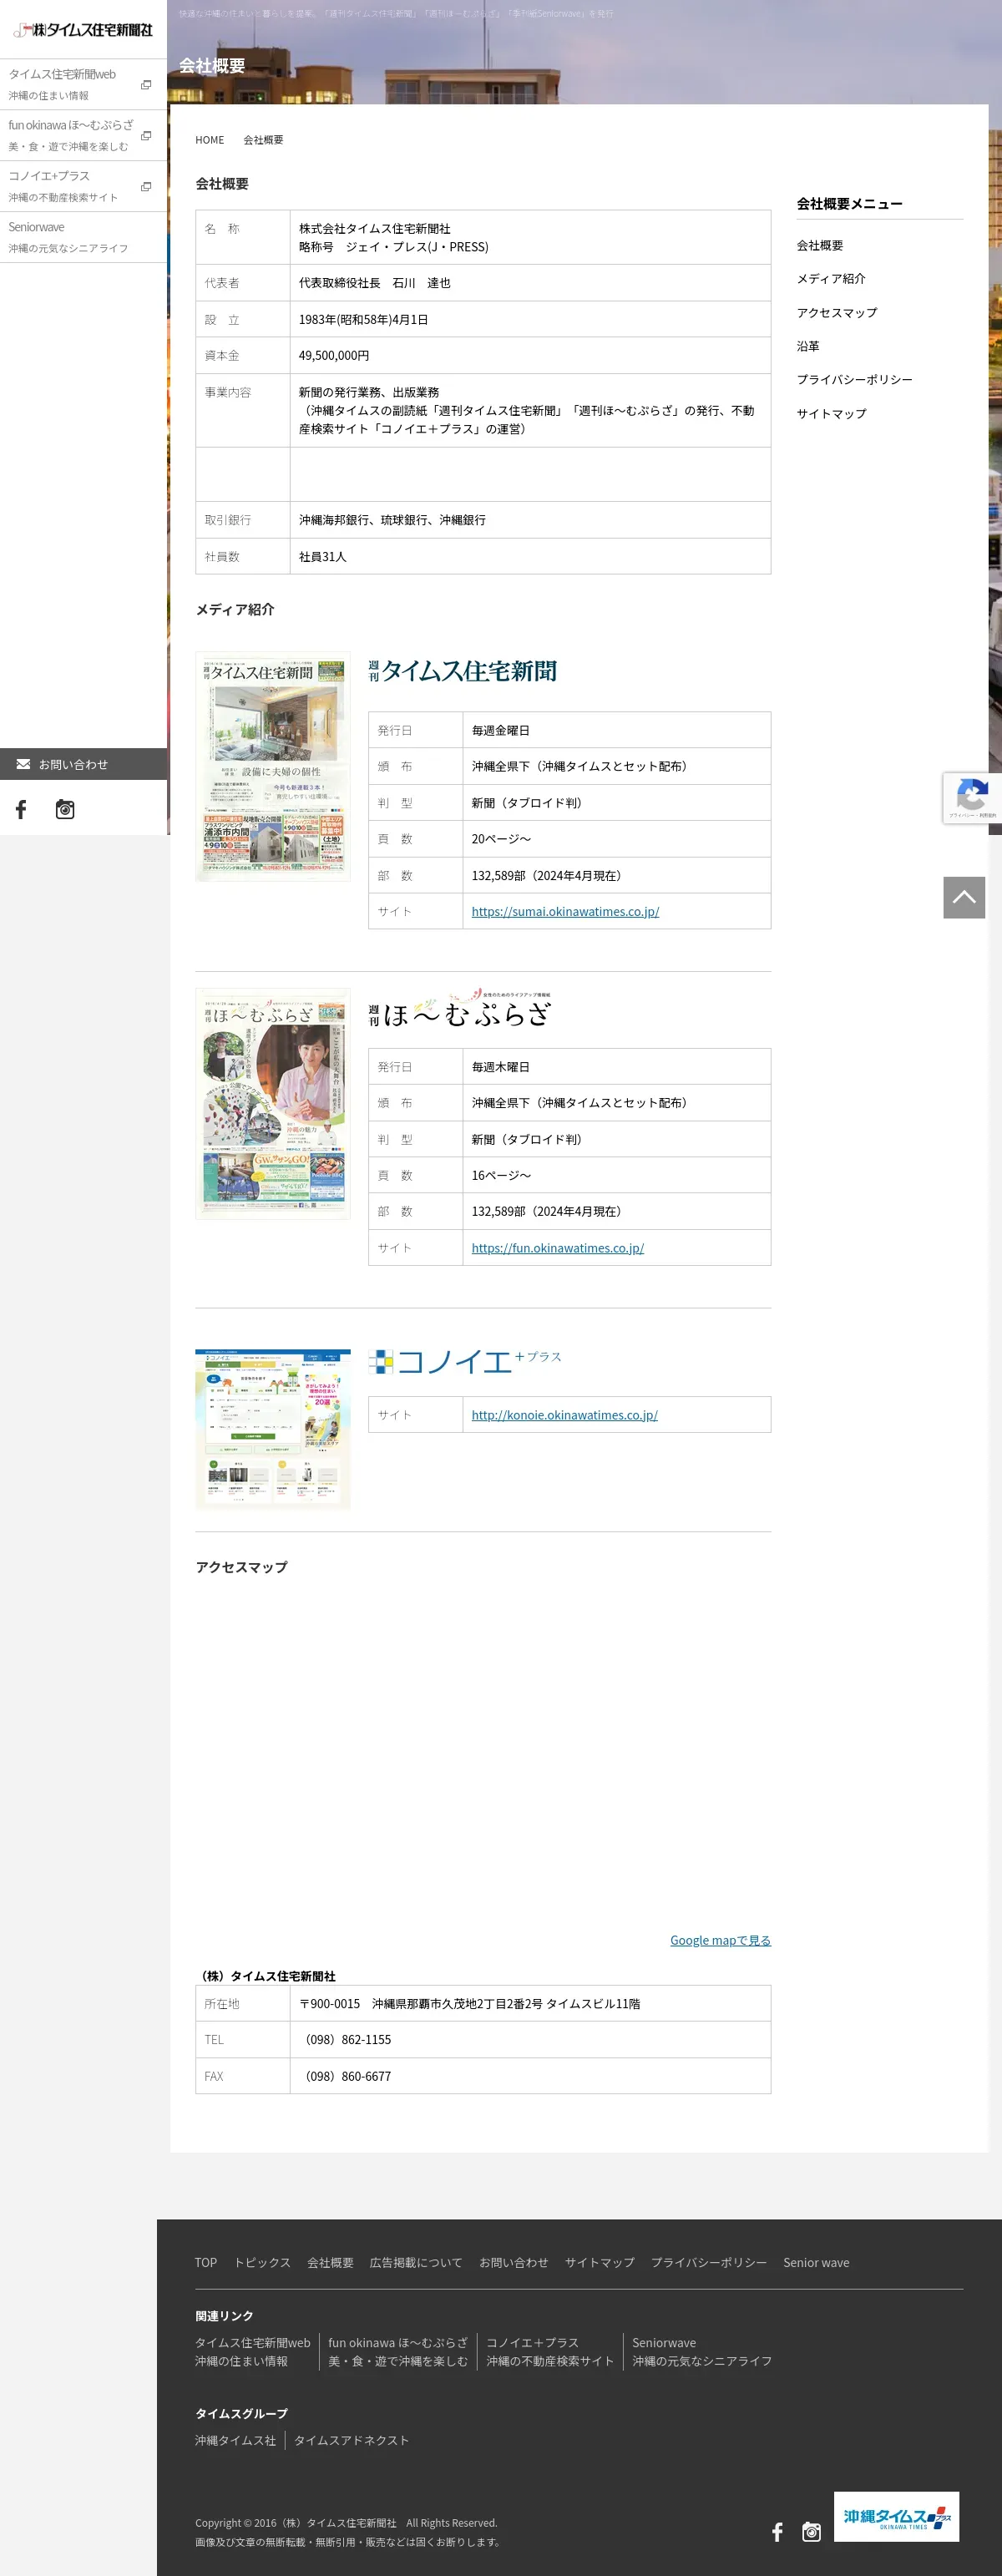The width and height of the screenshot is (1002, 2576).
Task: Click コノイエ website screenshot thumbnail
Action: click(x=273, y=1429)
